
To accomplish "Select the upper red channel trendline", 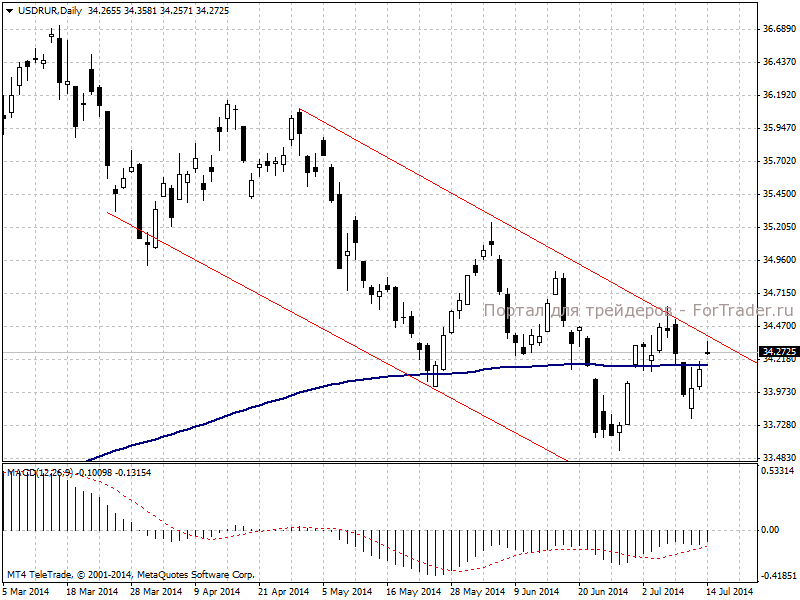I will (528, 236).
